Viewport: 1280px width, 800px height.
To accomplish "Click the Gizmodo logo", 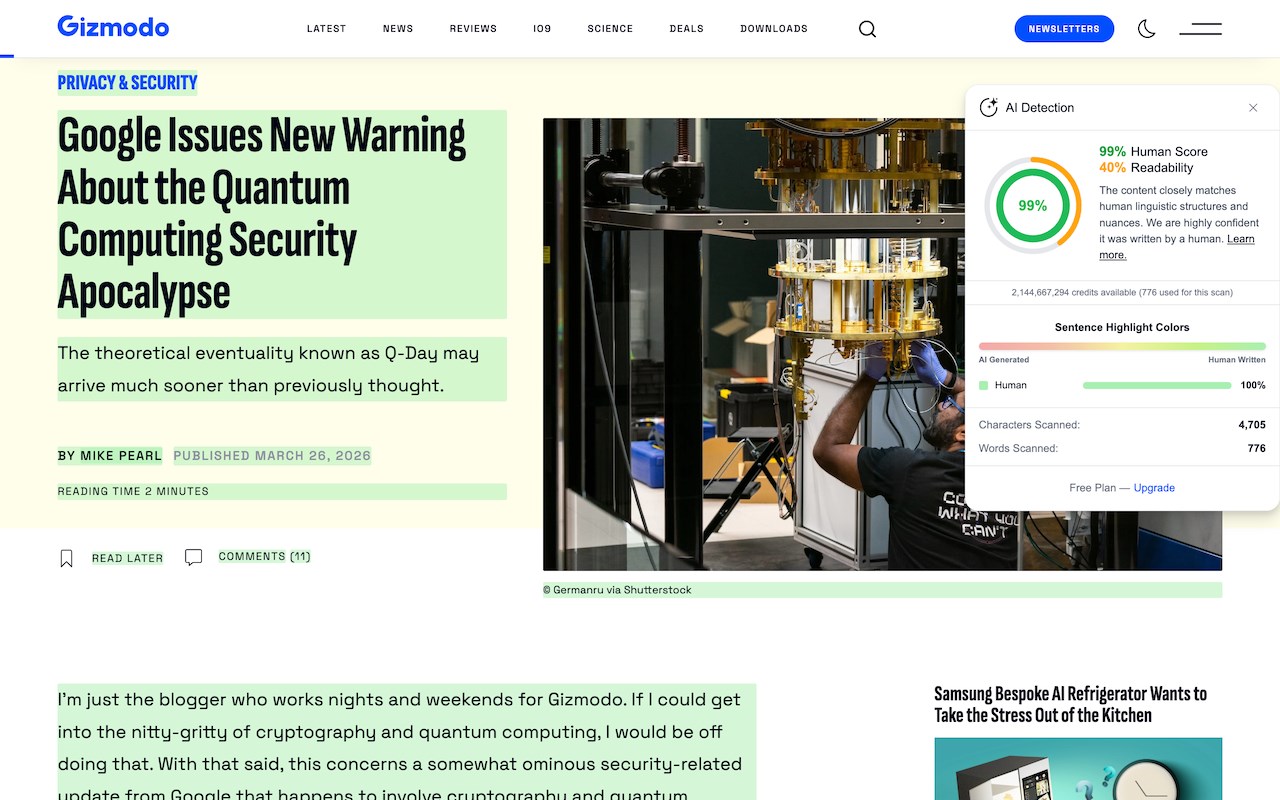I will click(113, 27).
